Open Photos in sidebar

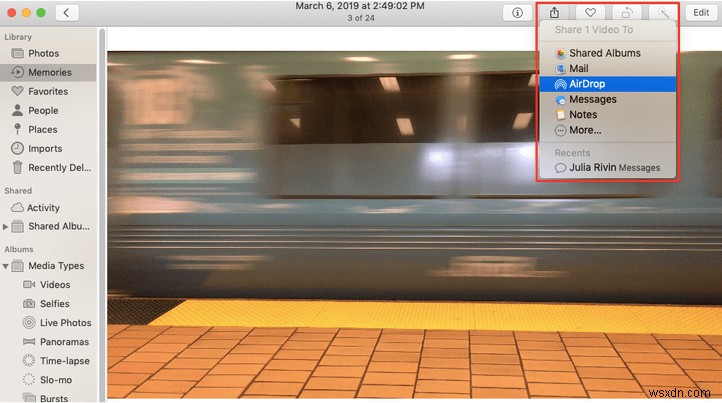click(x=48, y=53)
